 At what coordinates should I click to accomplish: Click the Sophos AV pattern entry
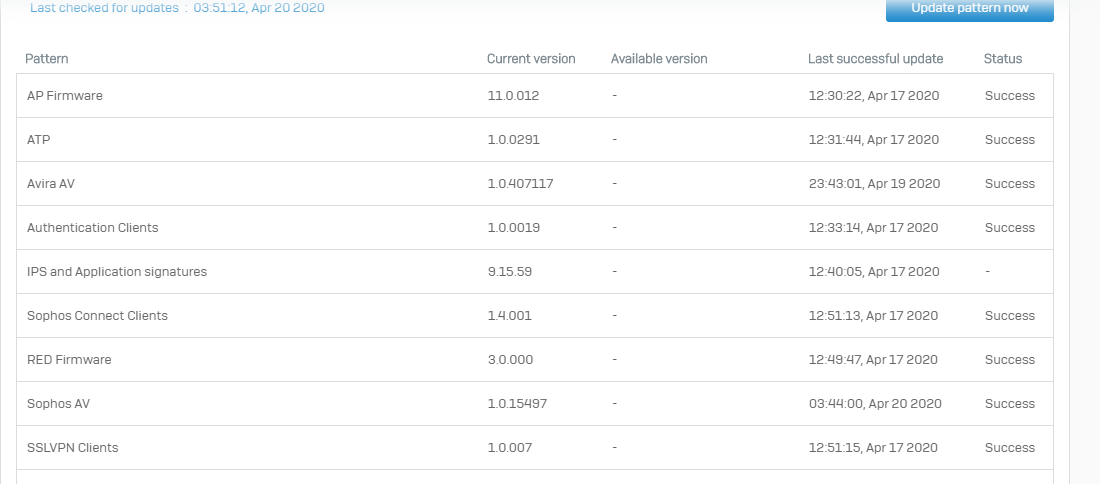(x=58, y=404)
